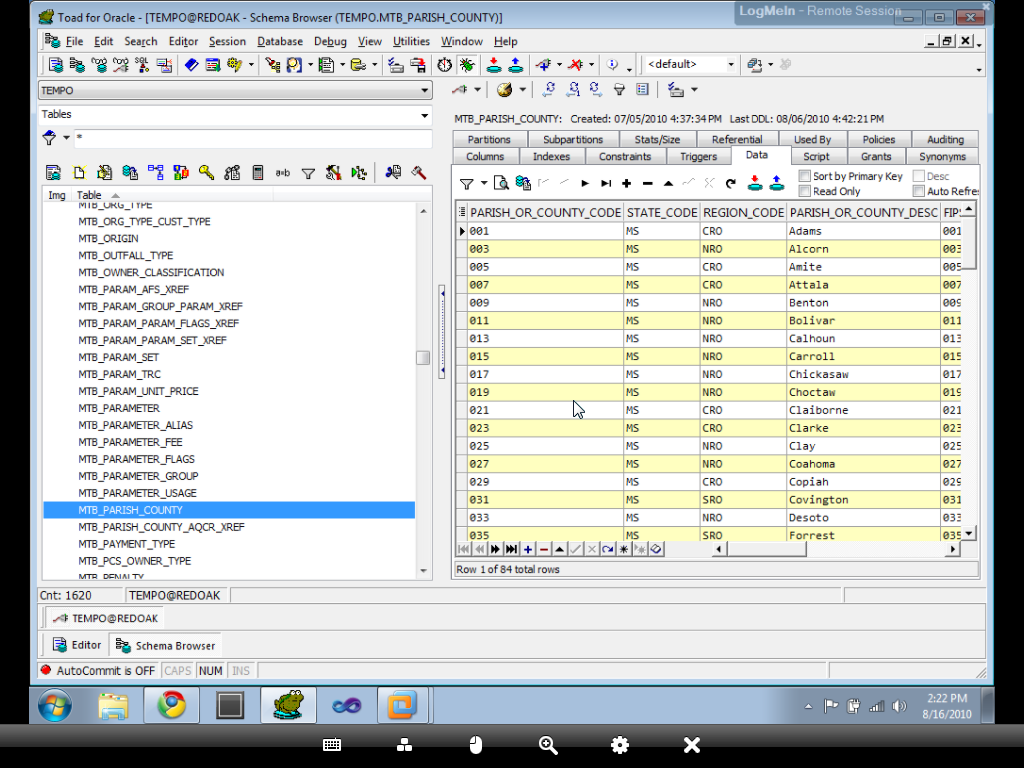Click the rollback icon with blue arrow in main toolbar
Screen dimensions: 1024x768
(x=516, y=65)
